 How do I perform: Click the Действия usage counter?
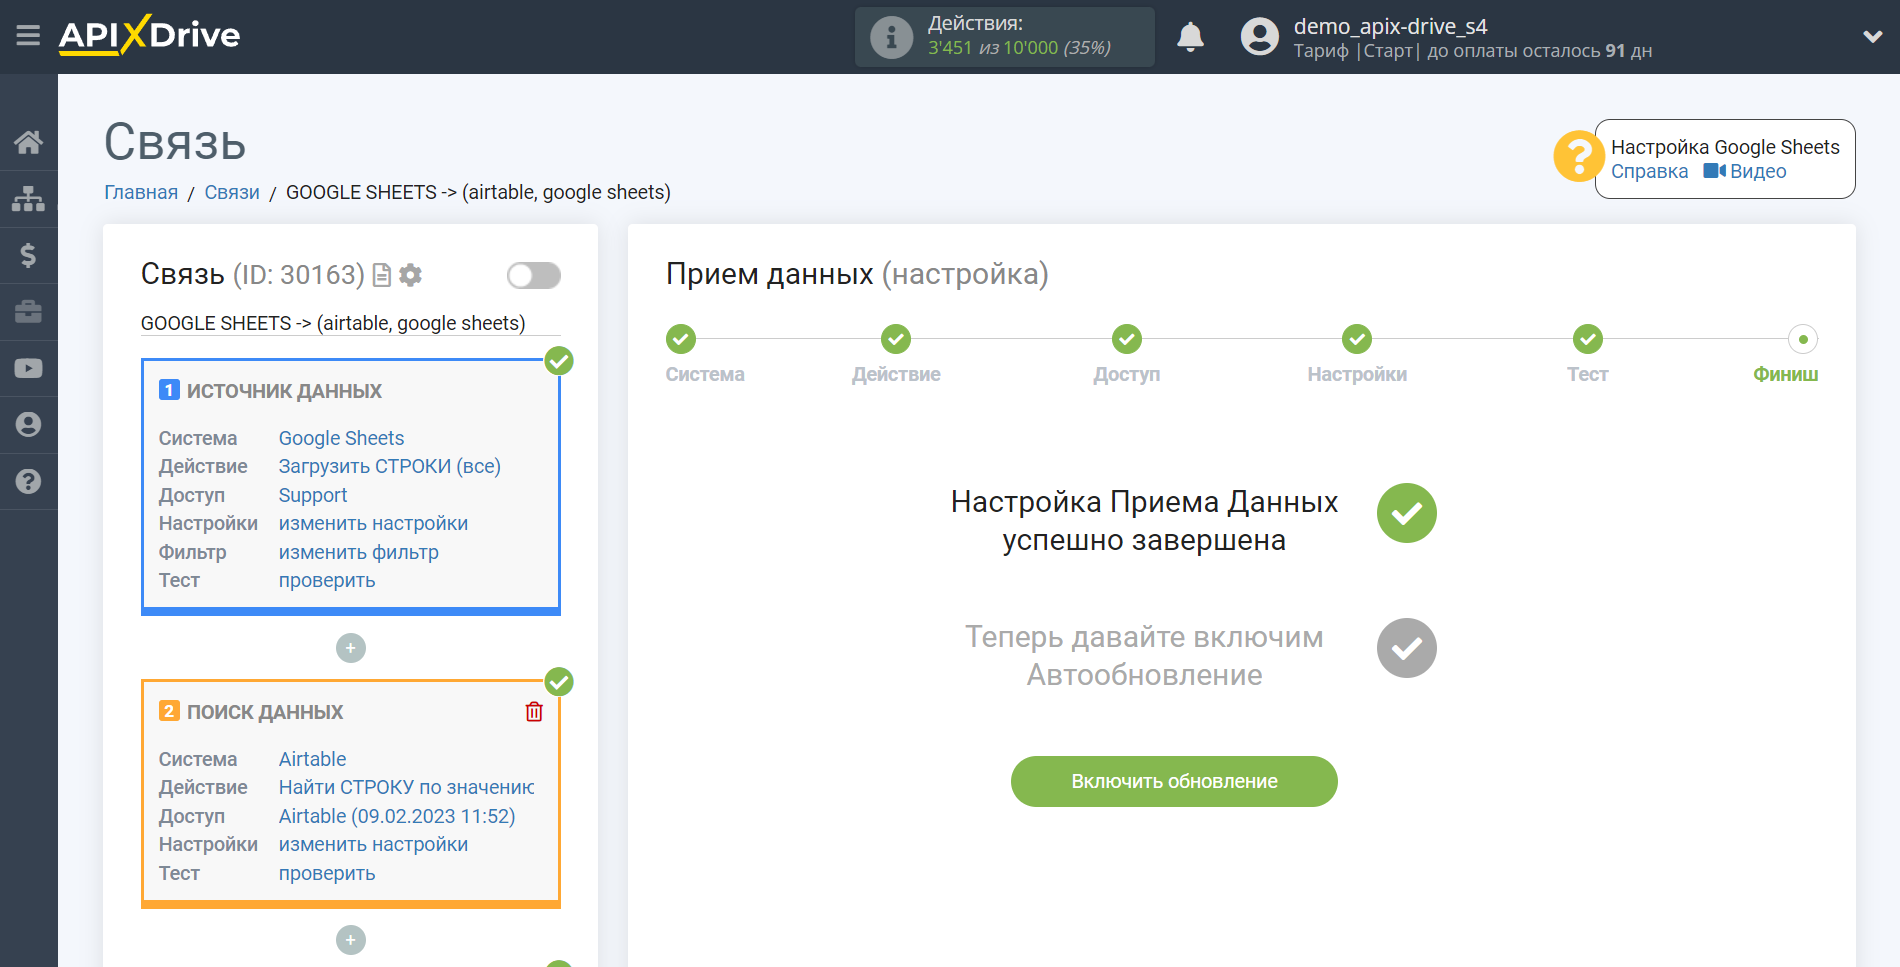pos(1004,37)
